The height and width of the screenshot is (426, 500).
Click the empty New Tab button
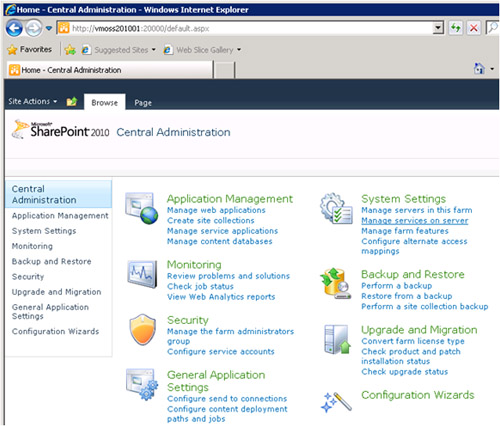(224, 70)
